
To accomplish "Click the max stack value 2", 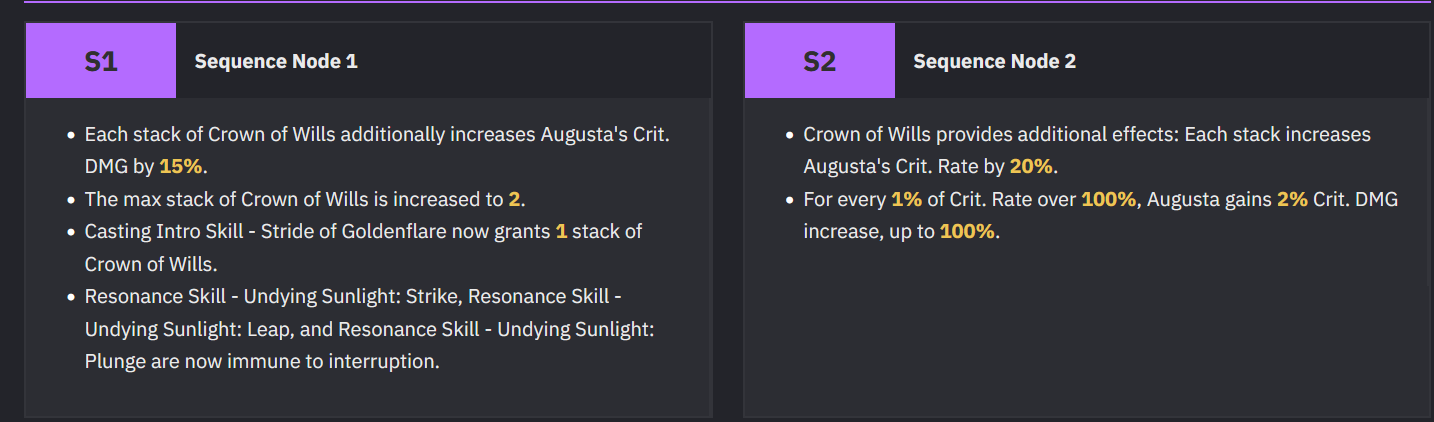I will (x=514, y=199).
